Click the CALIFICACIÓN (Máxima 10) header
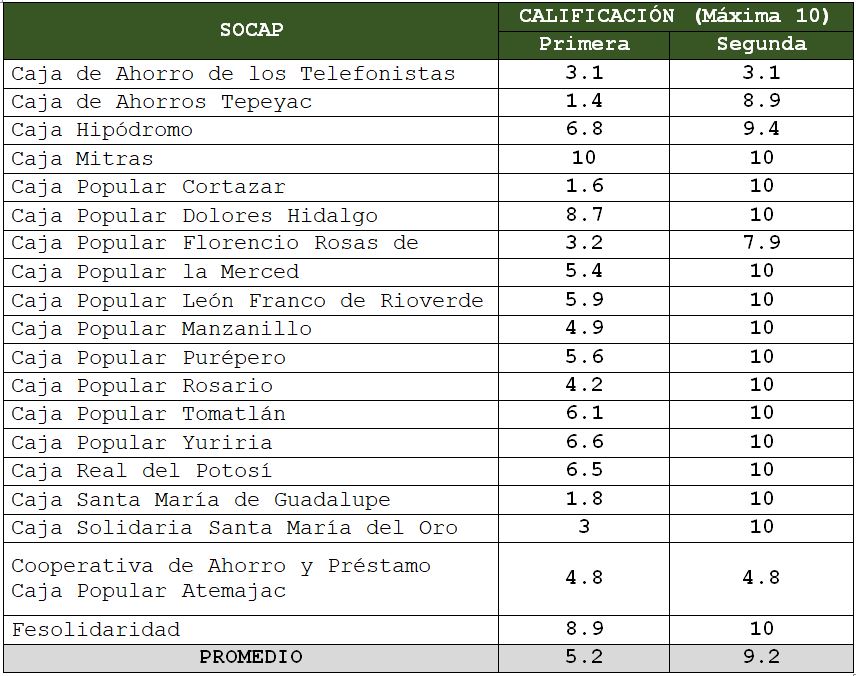Image resolution: width=856 pixels, height=676 pixels. pos(674,16)
